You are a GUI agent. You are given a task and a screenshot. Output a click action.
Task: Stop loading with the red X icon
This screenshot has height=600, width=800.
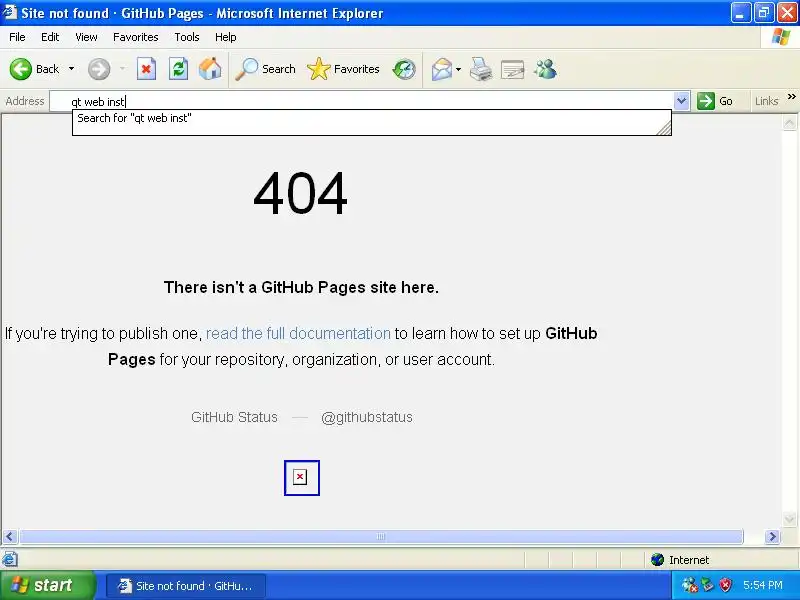(146, 69)
